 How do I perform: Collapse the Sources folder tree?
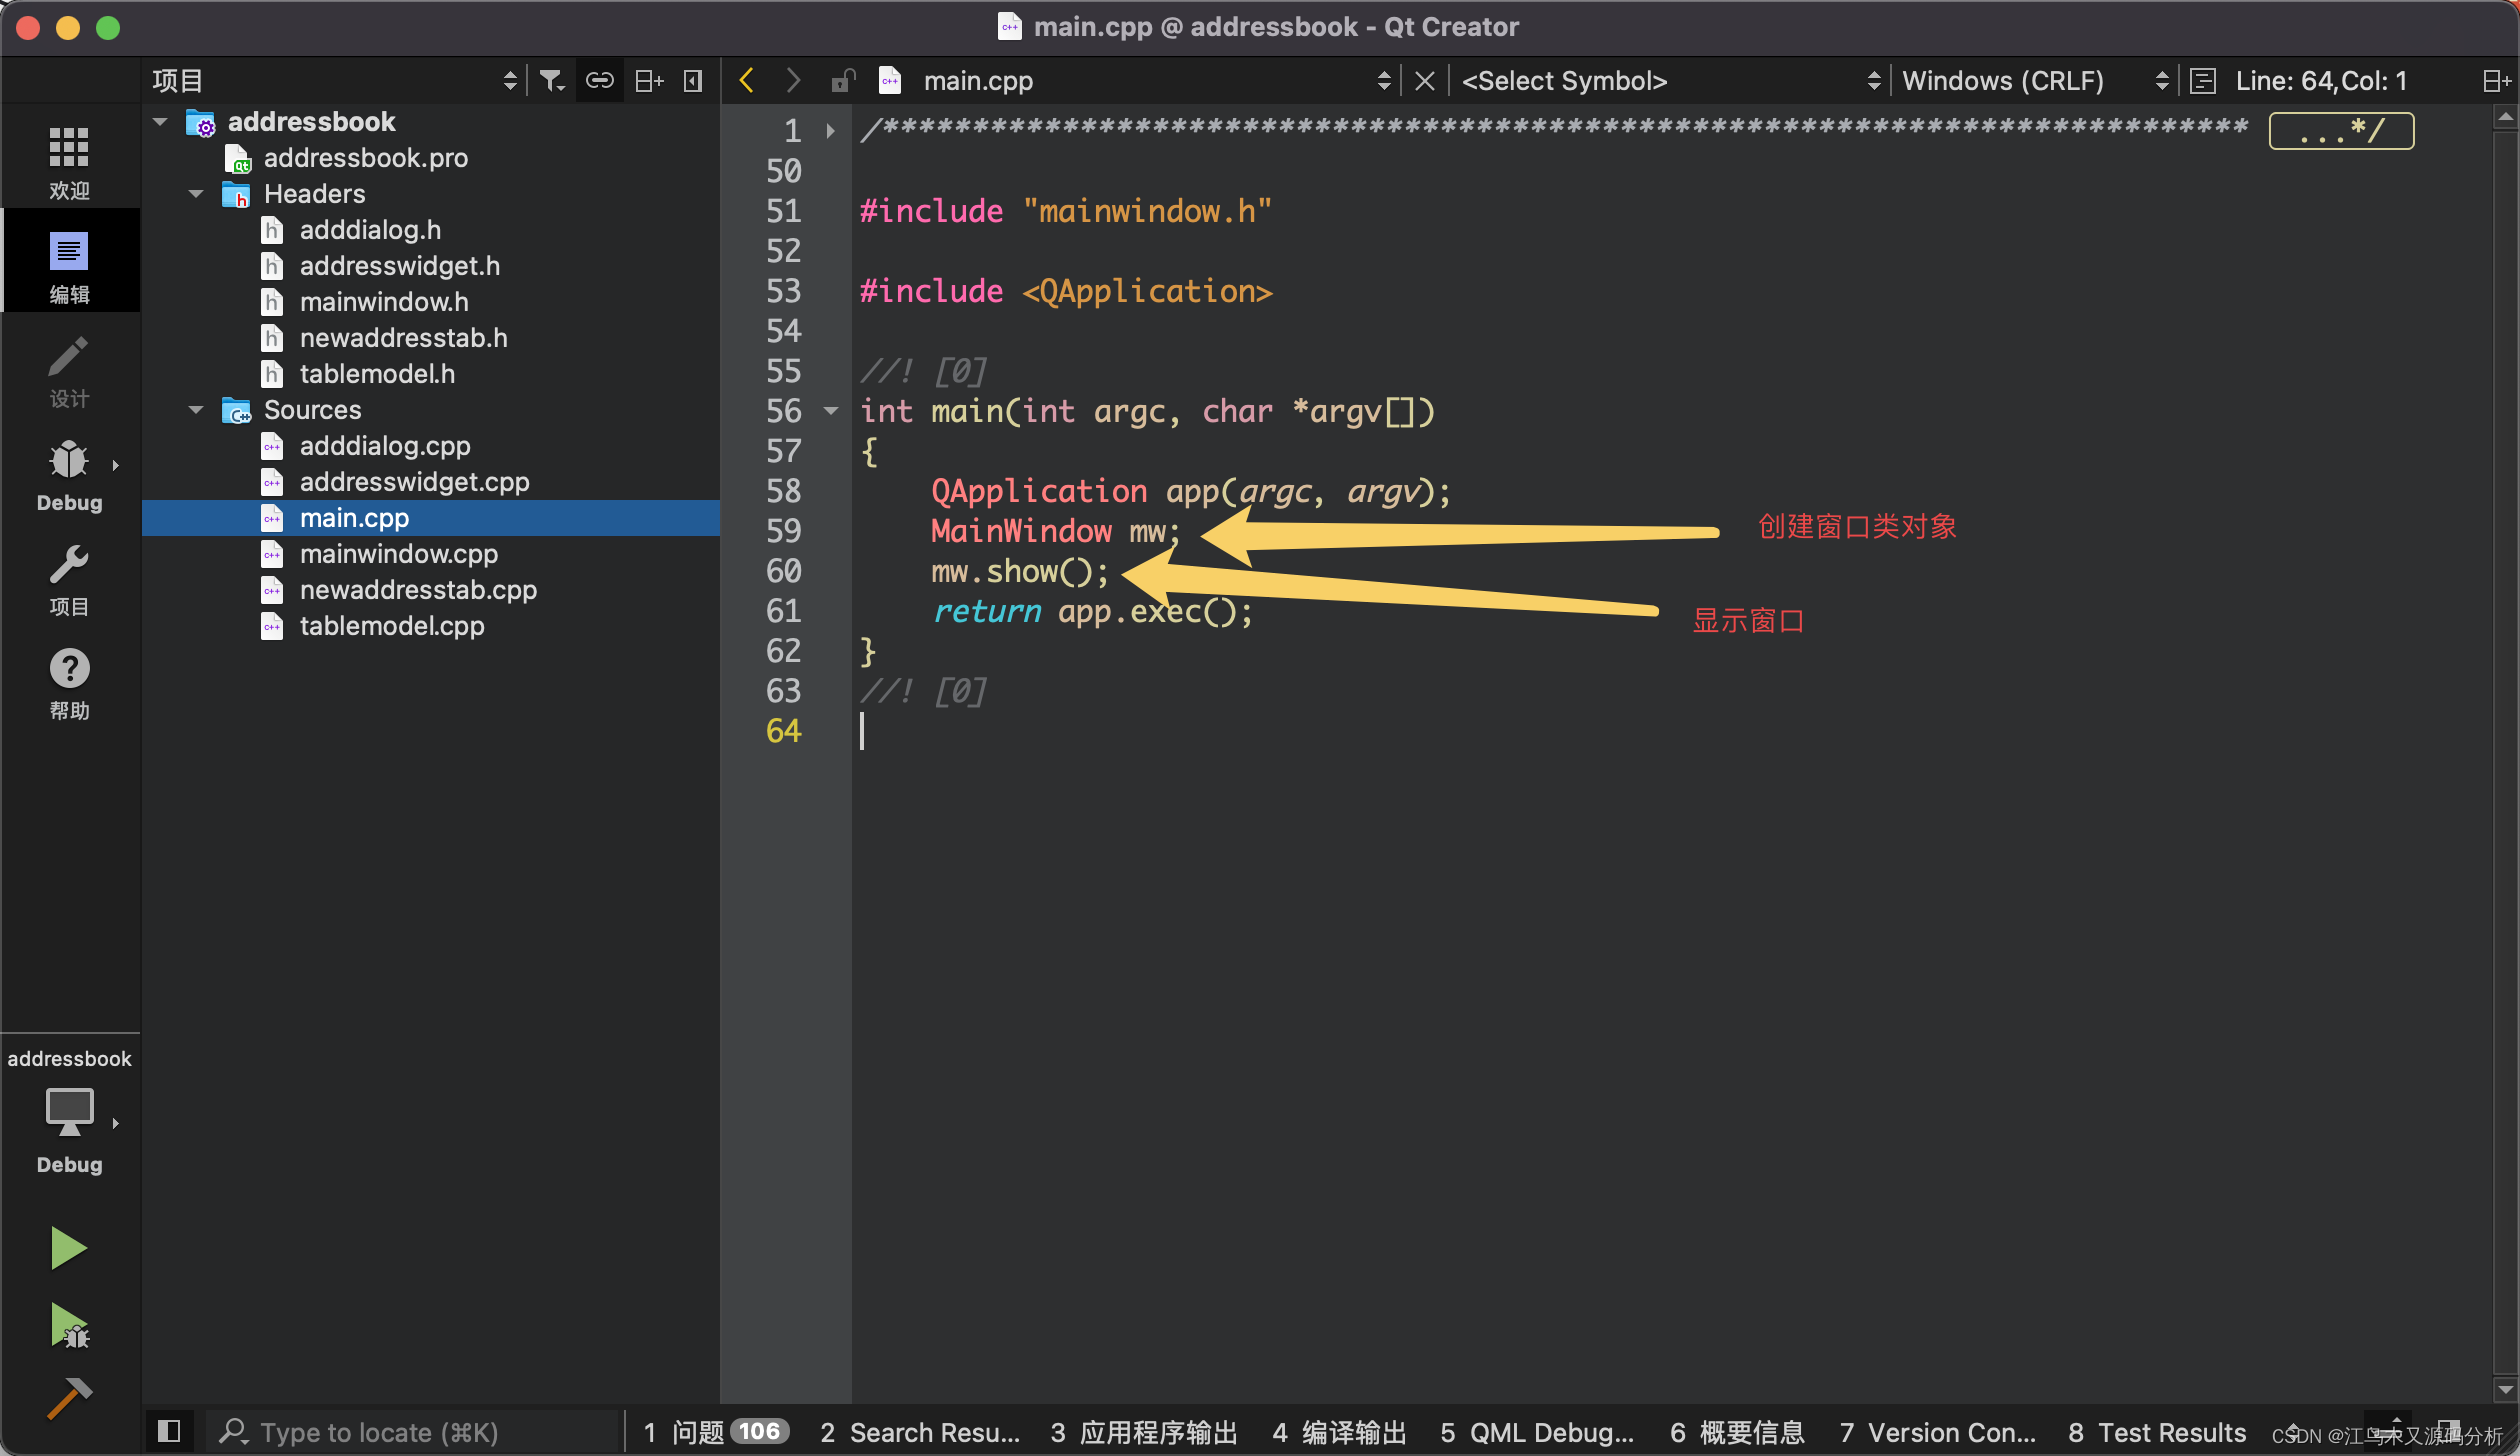click(196, 410)
